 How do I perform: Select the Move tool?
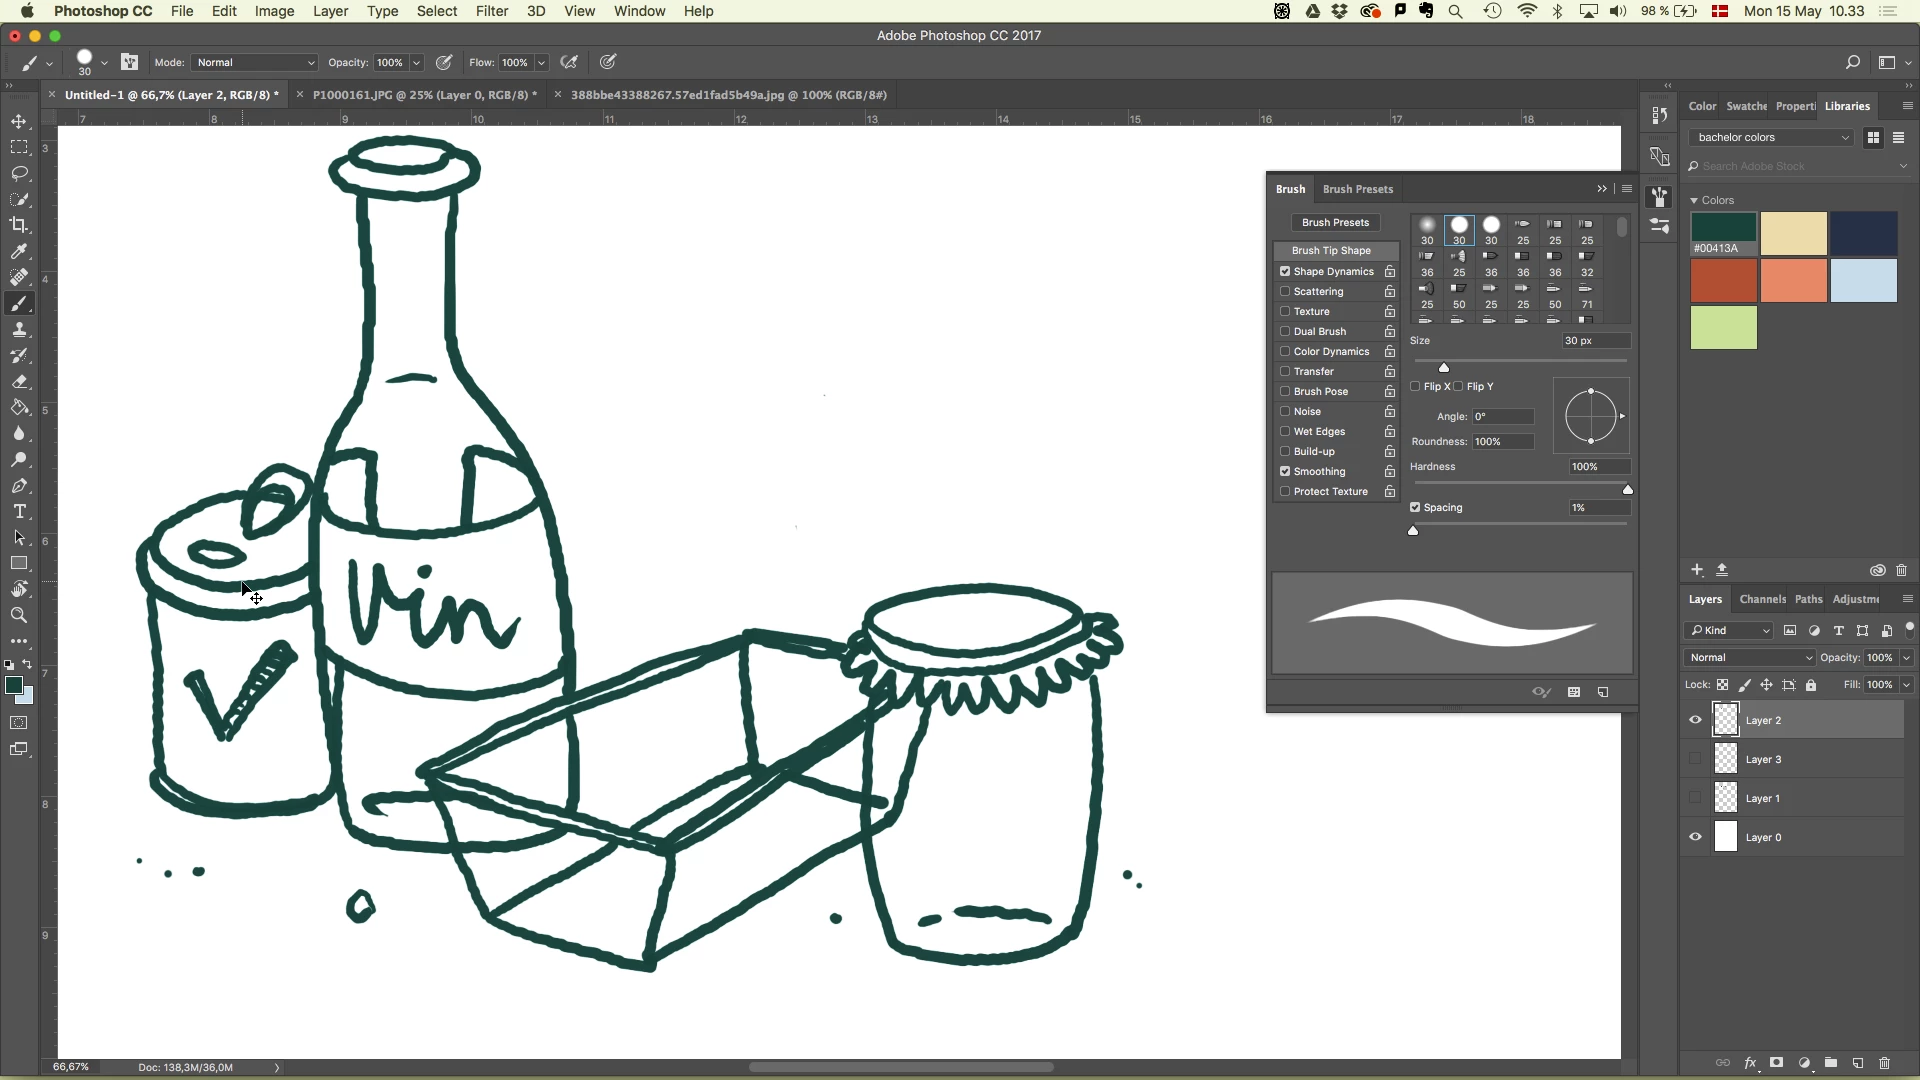[x=19, y=121]
